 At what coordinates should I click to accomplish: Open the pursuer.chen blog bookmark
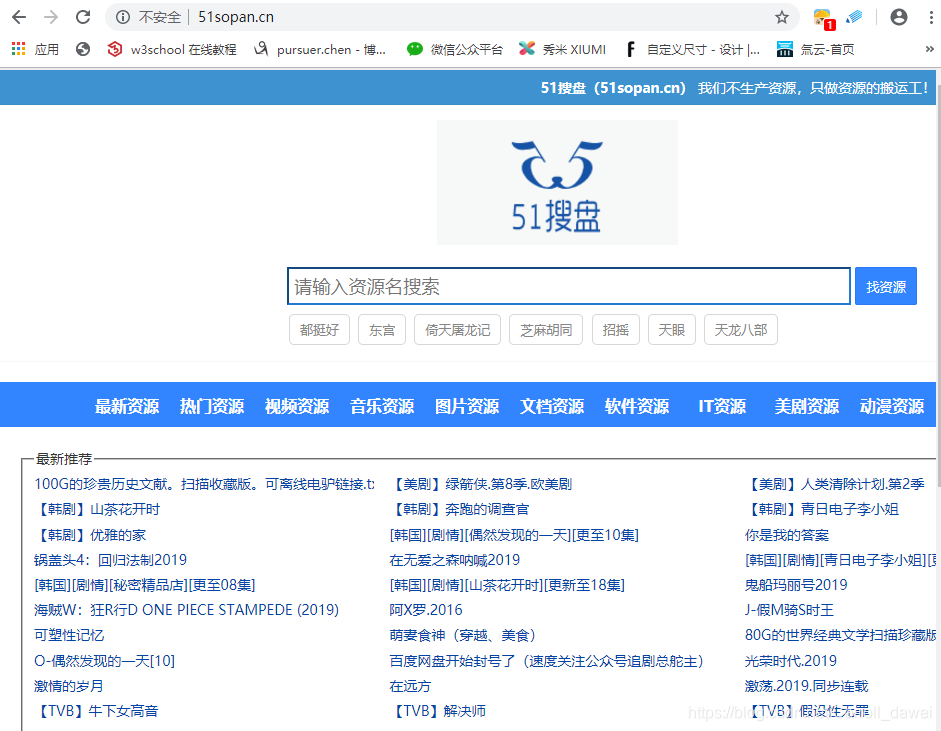[320, 49]
